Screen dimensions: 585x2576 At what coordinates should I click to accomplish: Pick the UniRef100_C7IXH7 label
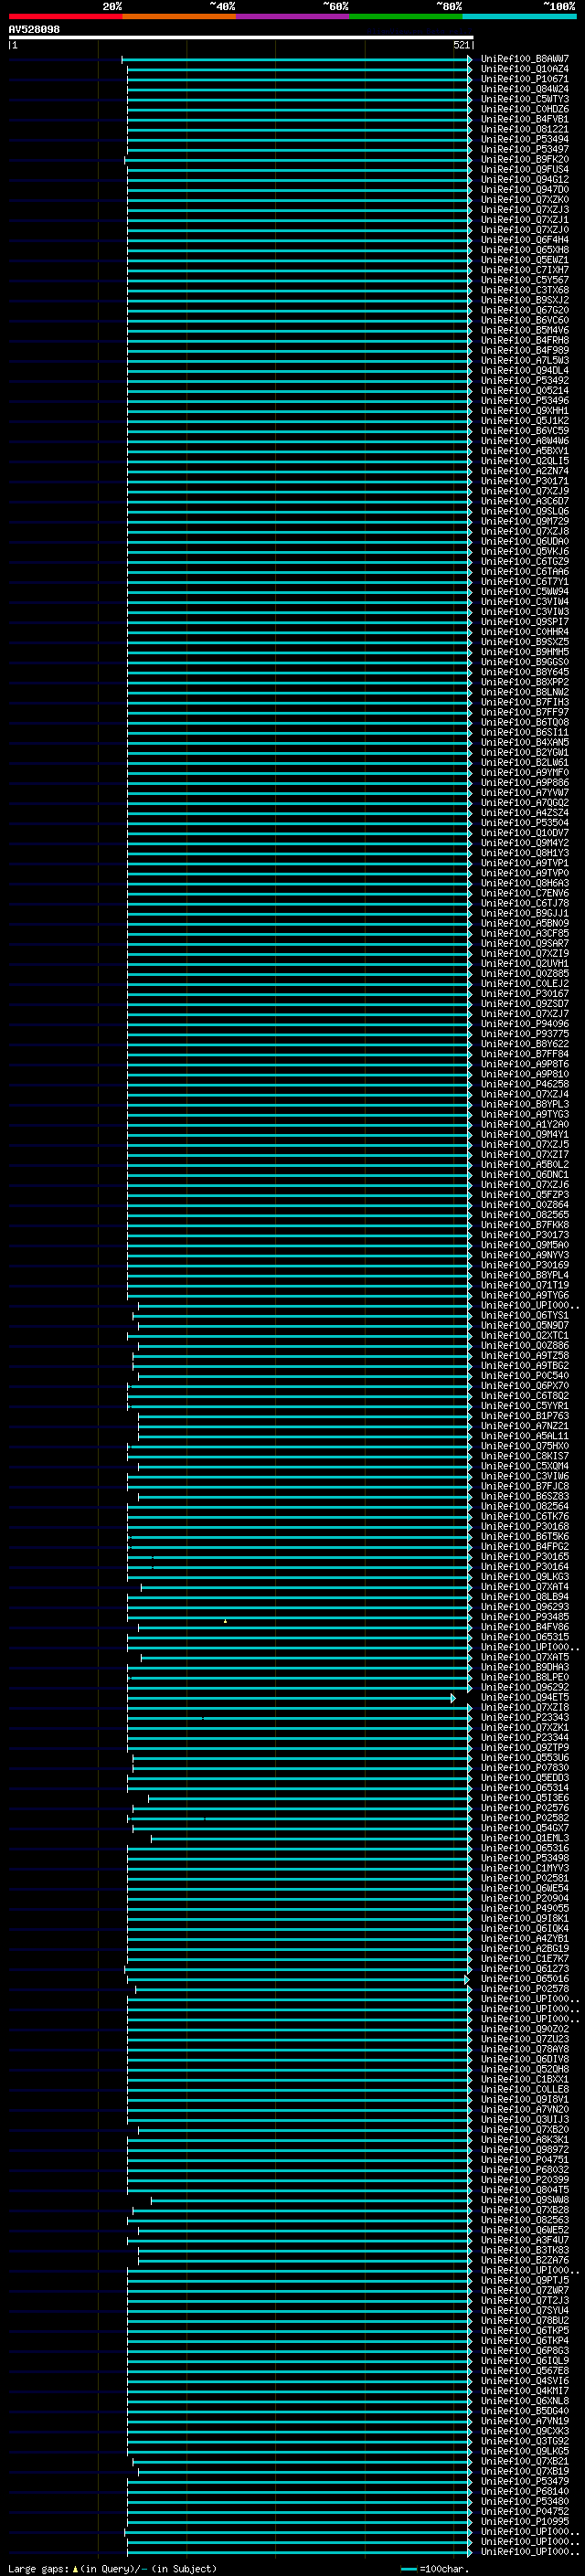(524, 270)
